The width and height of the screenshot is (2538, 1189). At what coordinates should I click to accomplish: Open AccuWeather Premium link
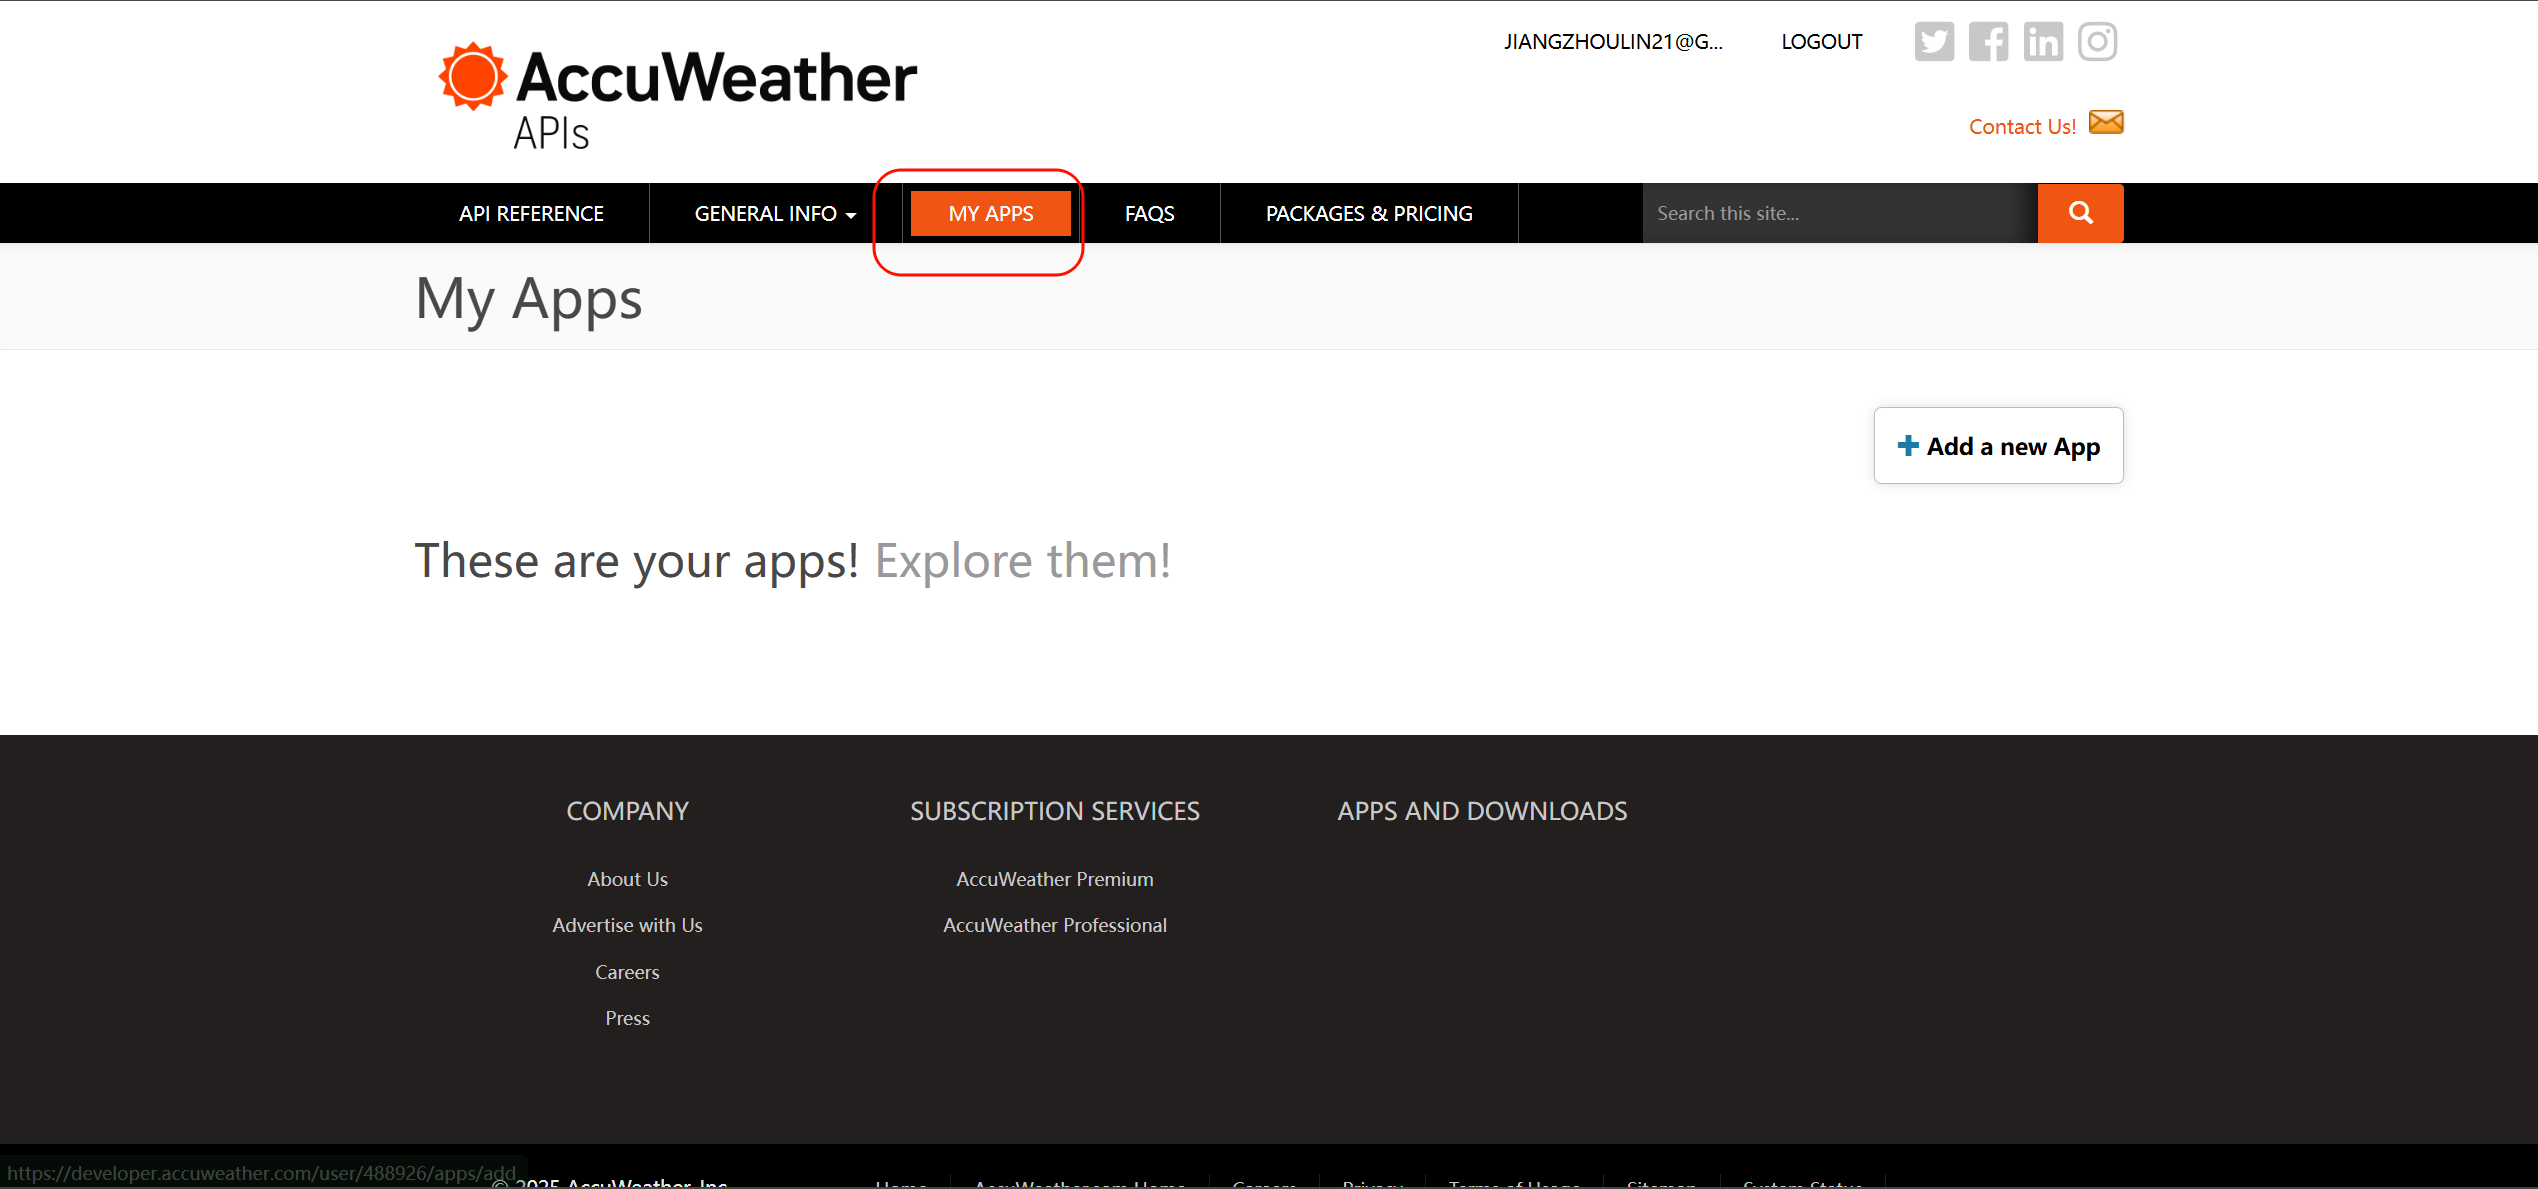coord(1055,879)
